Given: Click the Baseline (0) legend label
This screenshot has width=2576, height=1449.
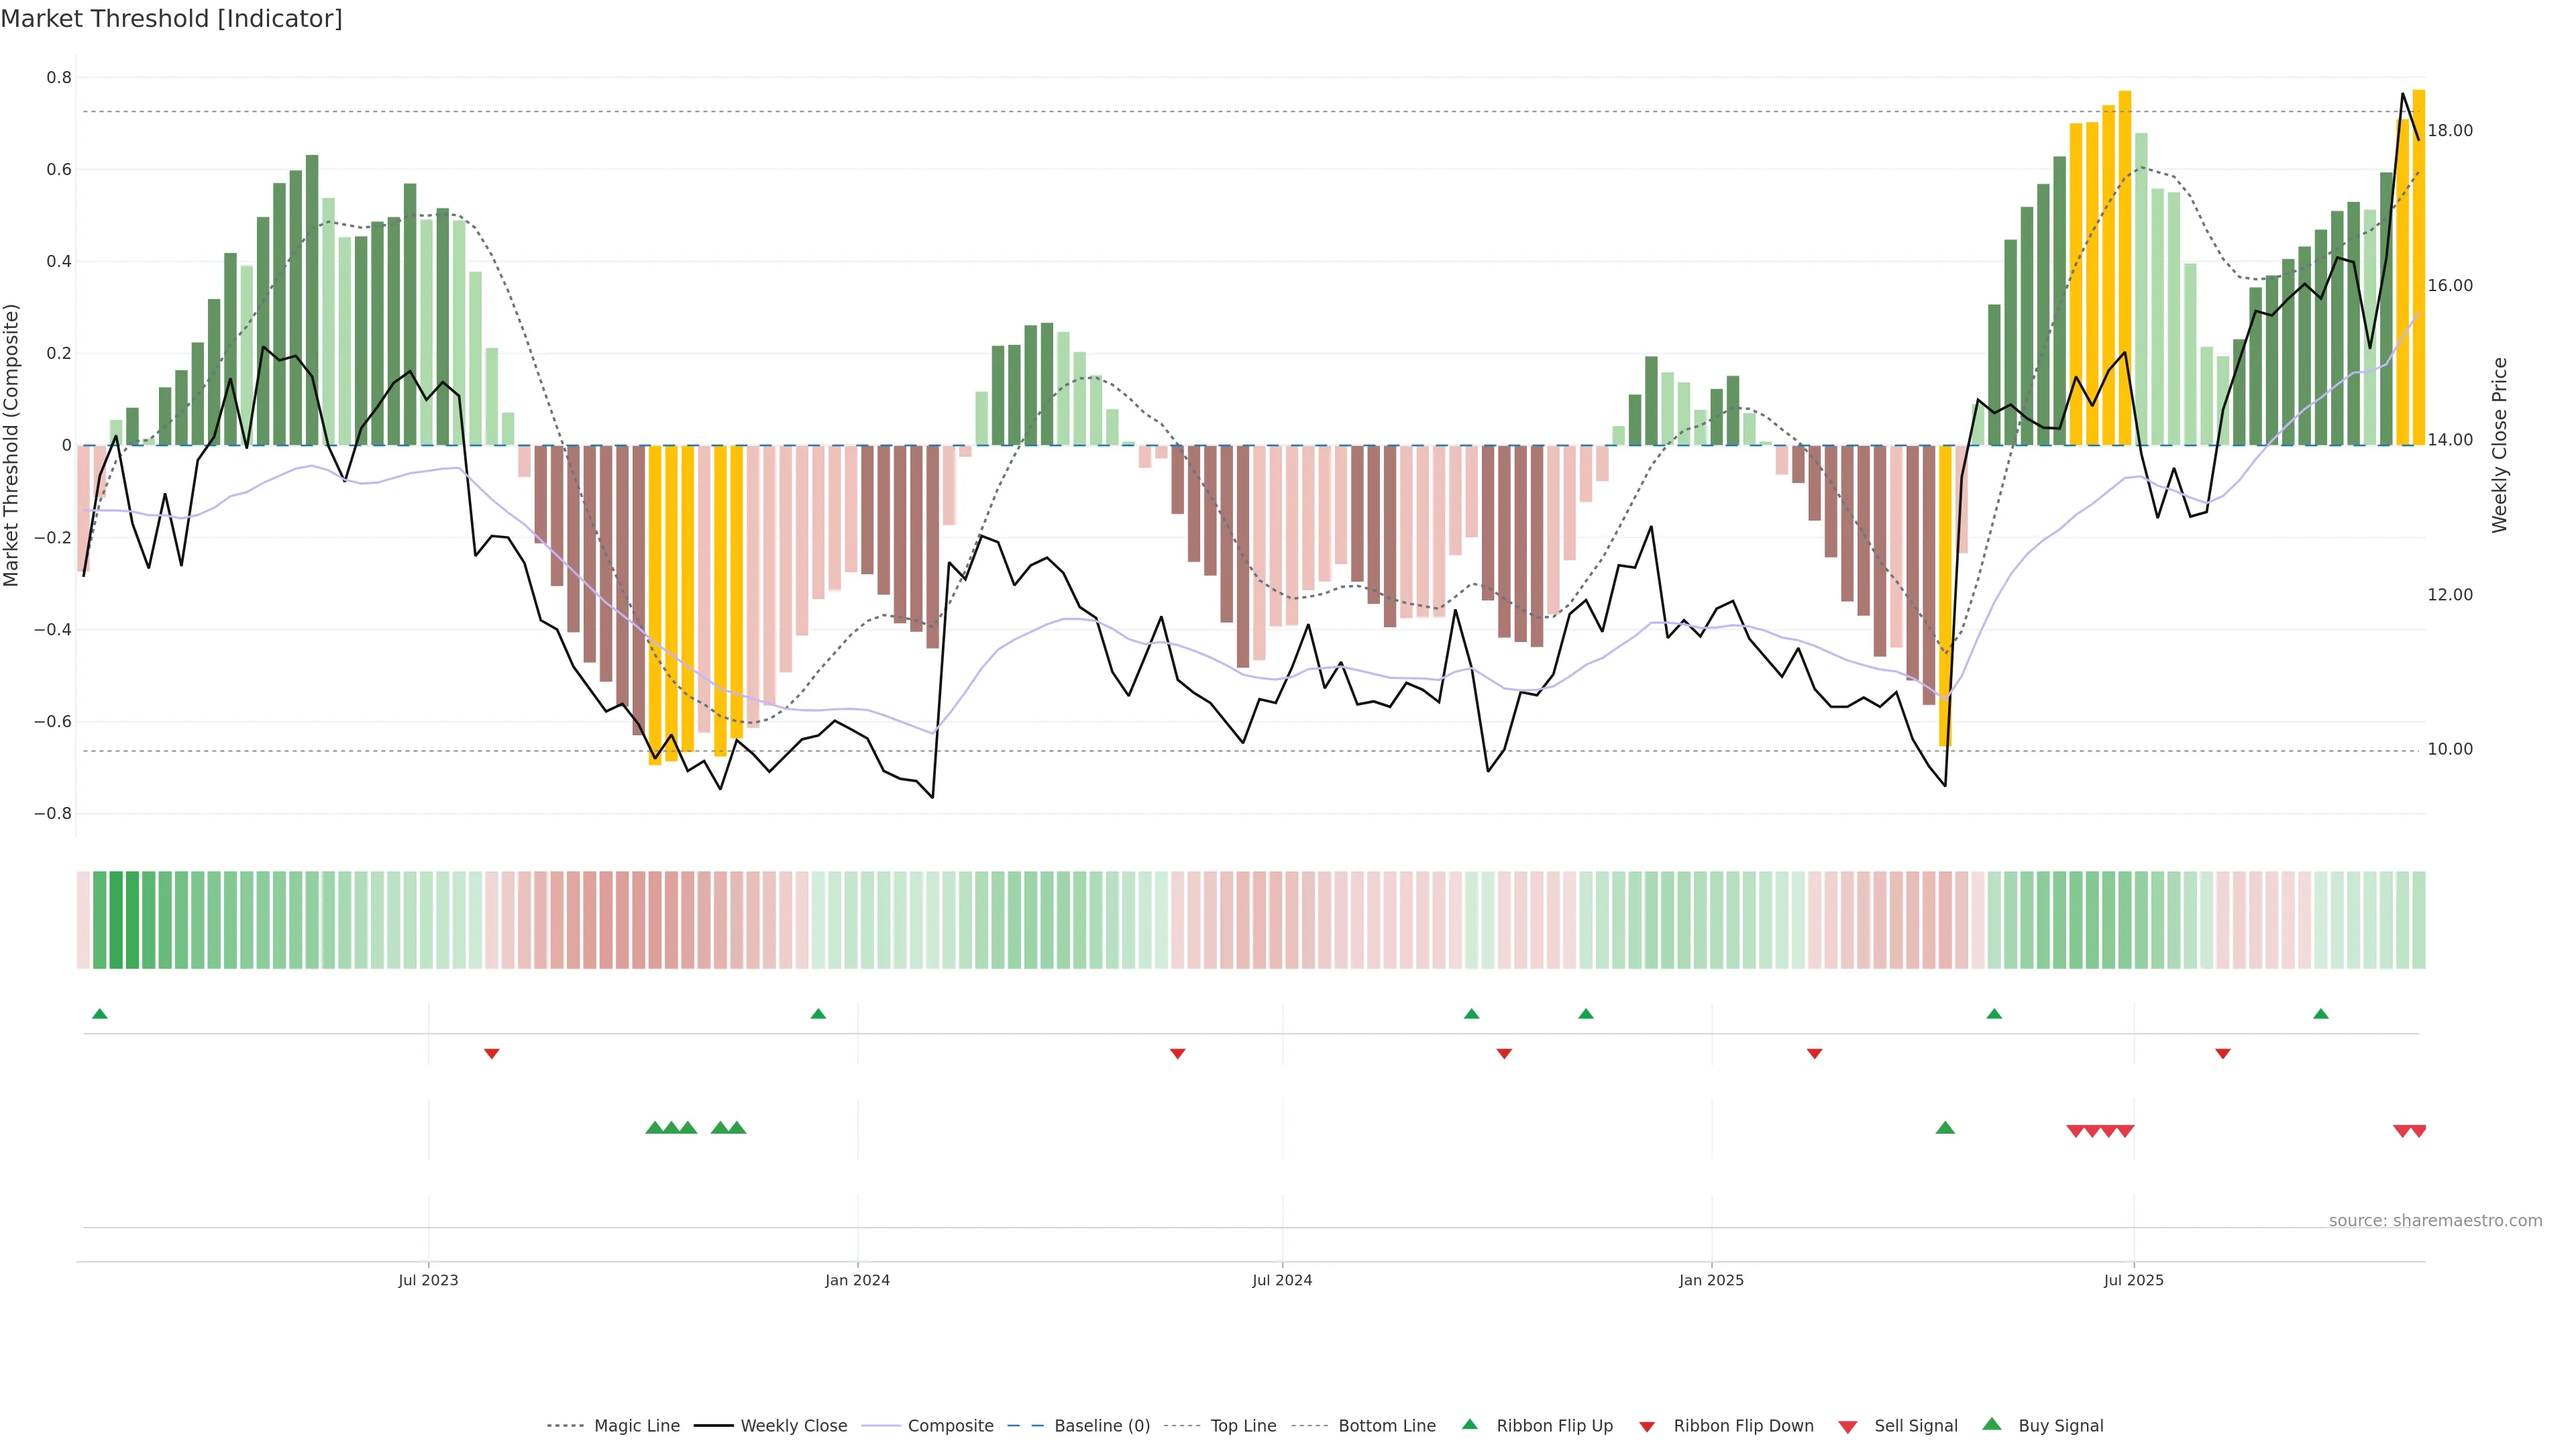Looking at the screenshot, I should (1102, 1426).
